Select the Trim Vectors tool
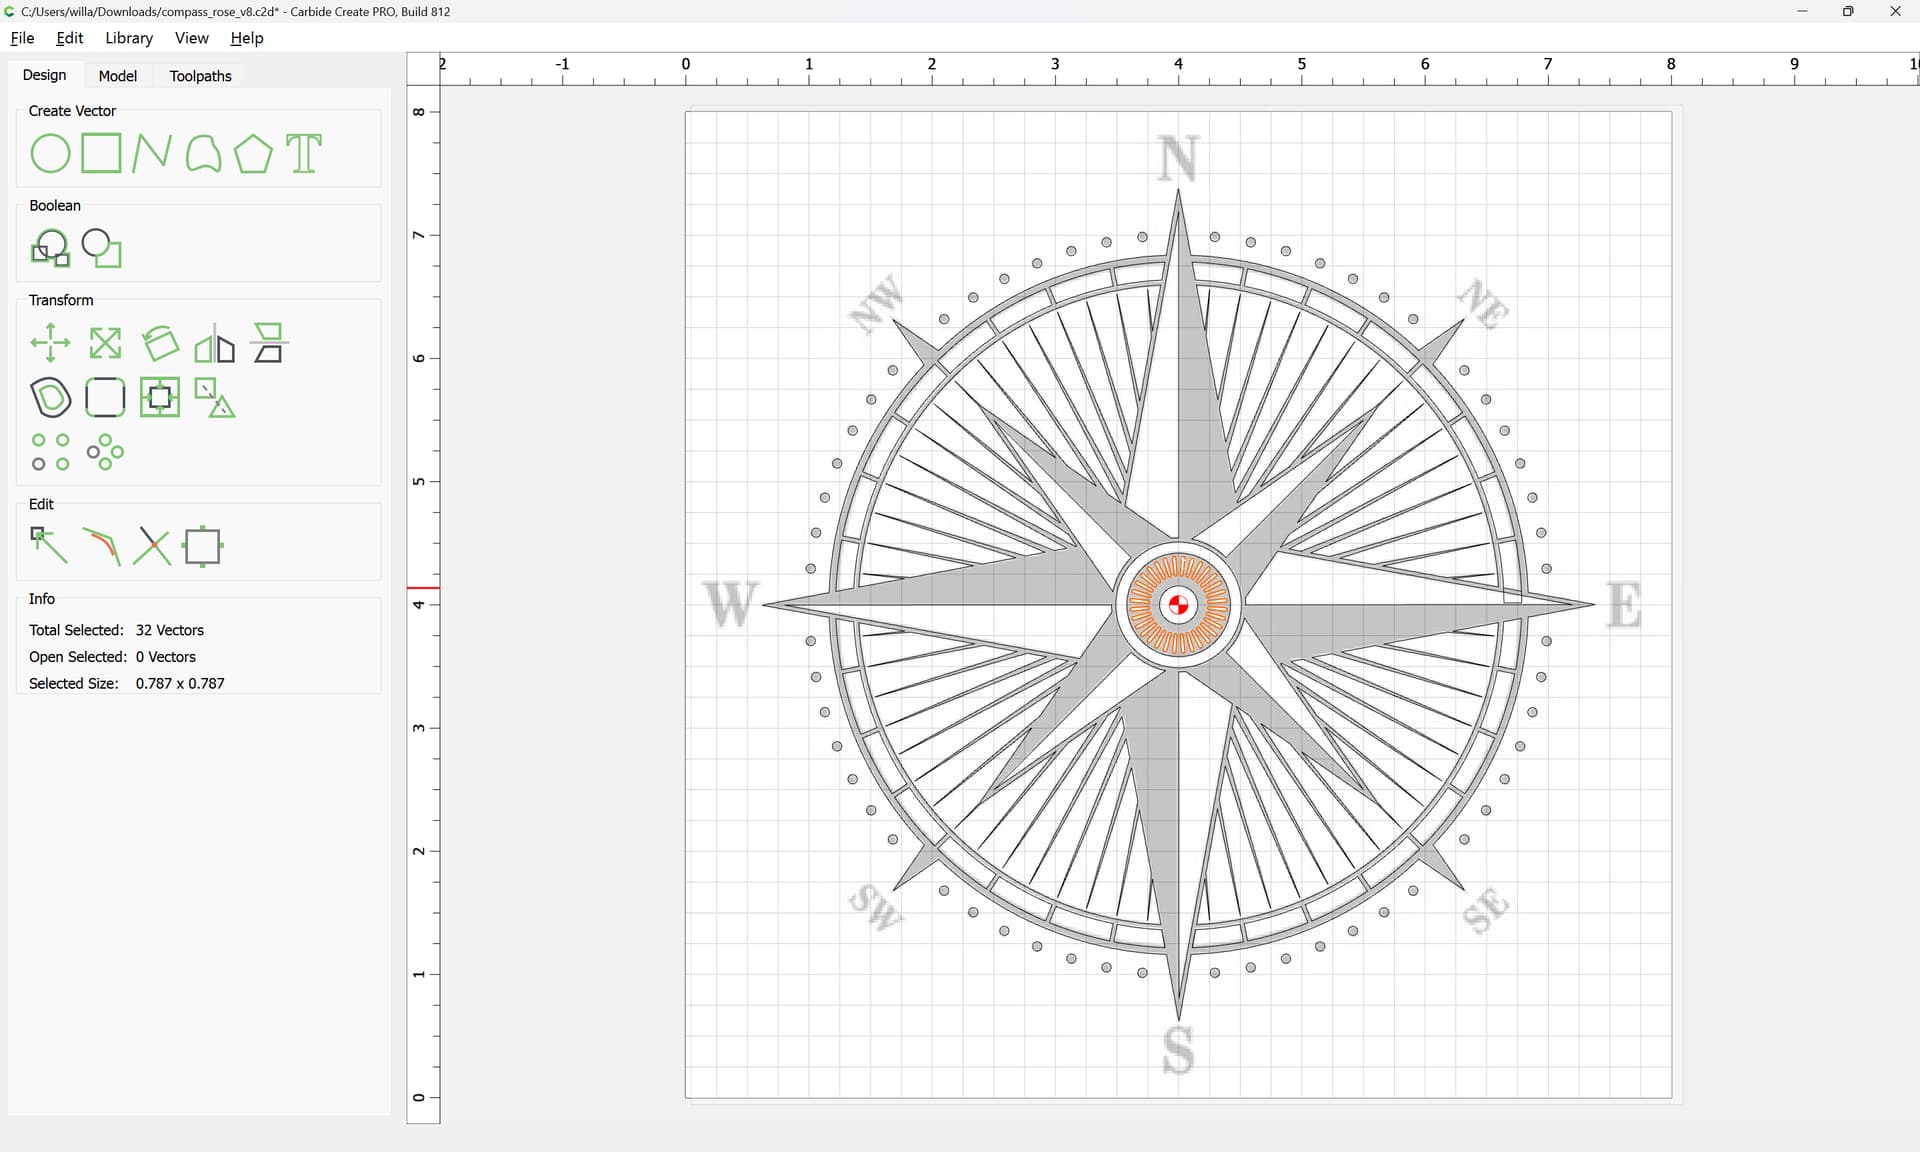The height and width of the screenshot is (1152, 1920). coord(152,546)
